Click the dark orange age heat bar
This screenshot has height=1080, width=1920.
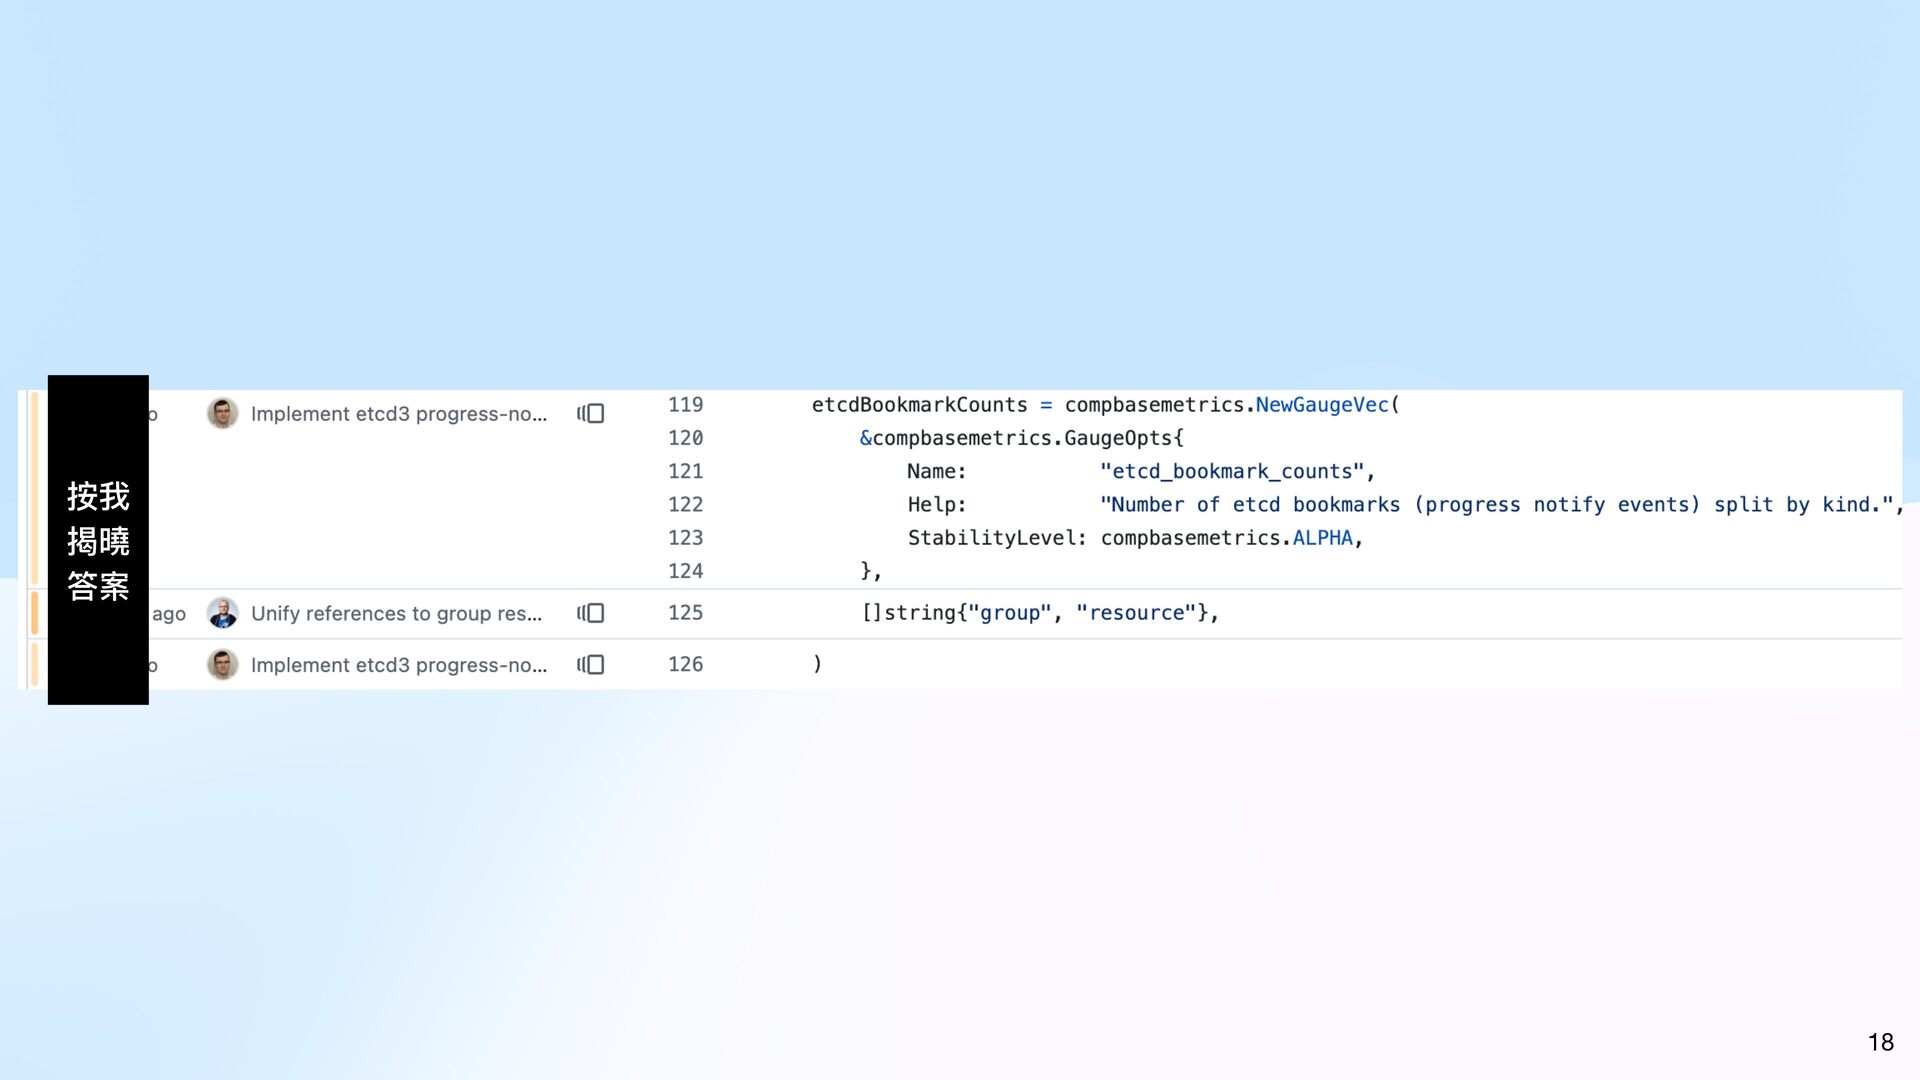34,613
